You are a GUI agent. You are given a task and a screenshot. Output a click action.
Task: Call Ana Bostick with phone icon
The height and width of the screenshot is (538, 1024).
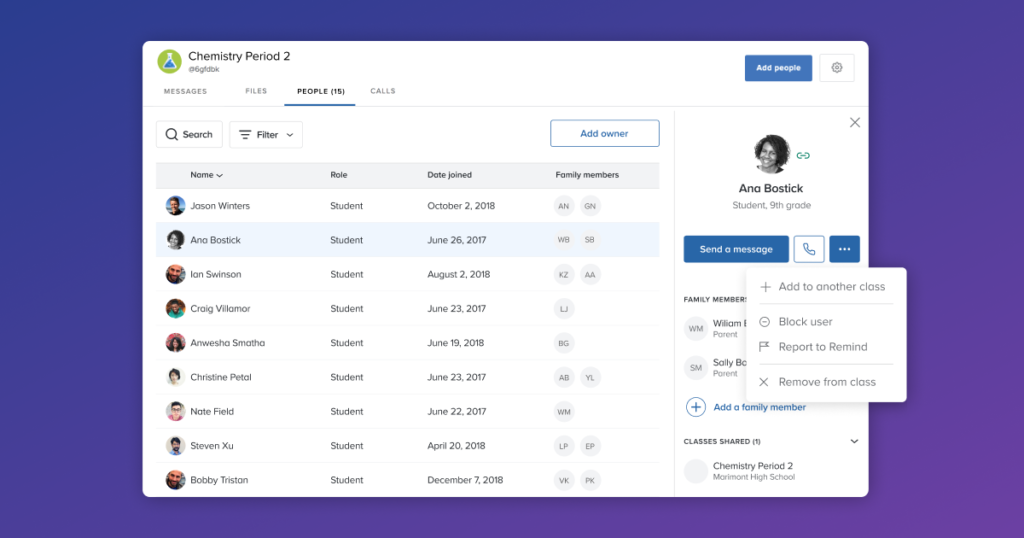click(808, 249)
